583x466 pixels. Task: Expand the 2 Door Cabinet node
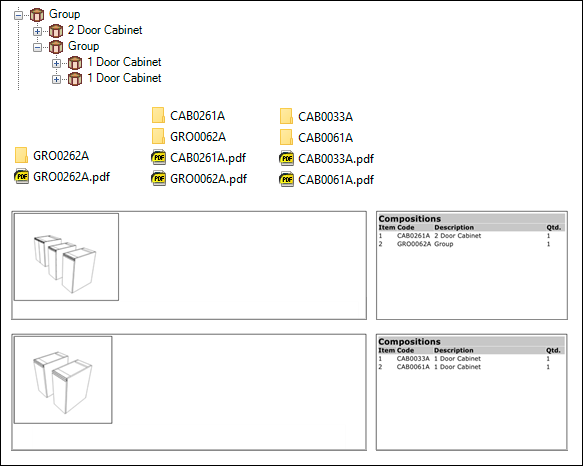pos(37,31)
